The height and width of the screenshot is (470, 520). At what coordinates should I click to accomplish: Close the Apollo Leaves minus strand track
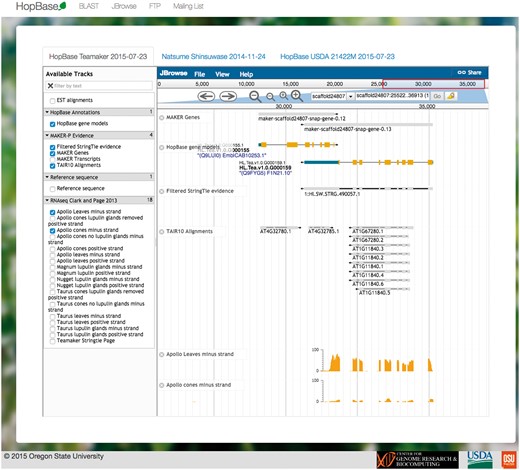pos(162,354)
